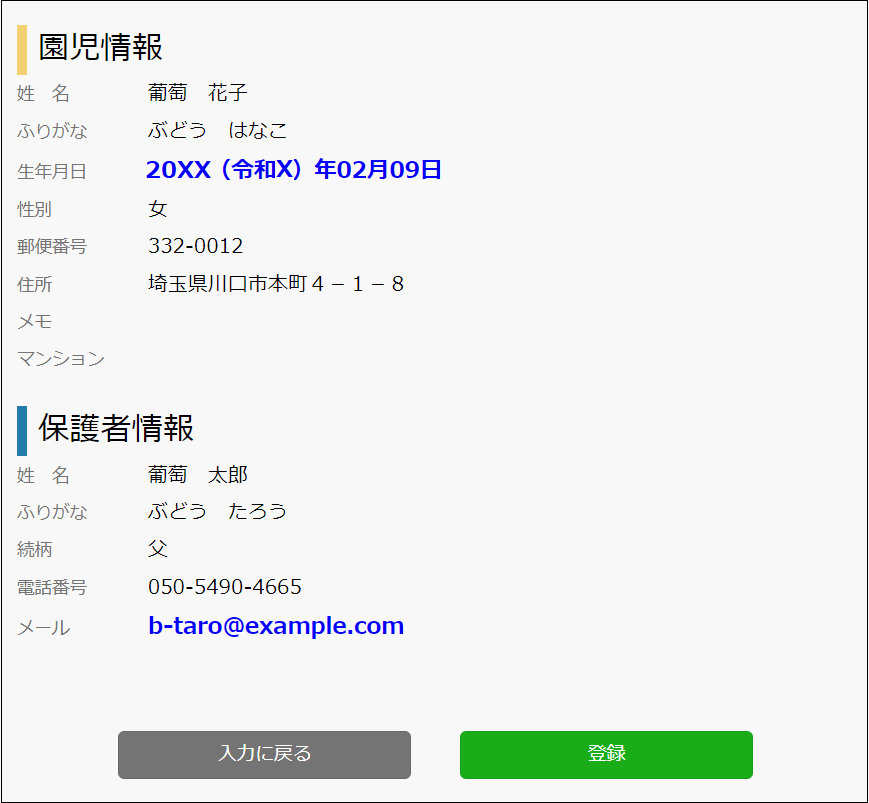Click the furigana ぶどう はなこ
Screen dimensions: 869x803
(217, 130)
